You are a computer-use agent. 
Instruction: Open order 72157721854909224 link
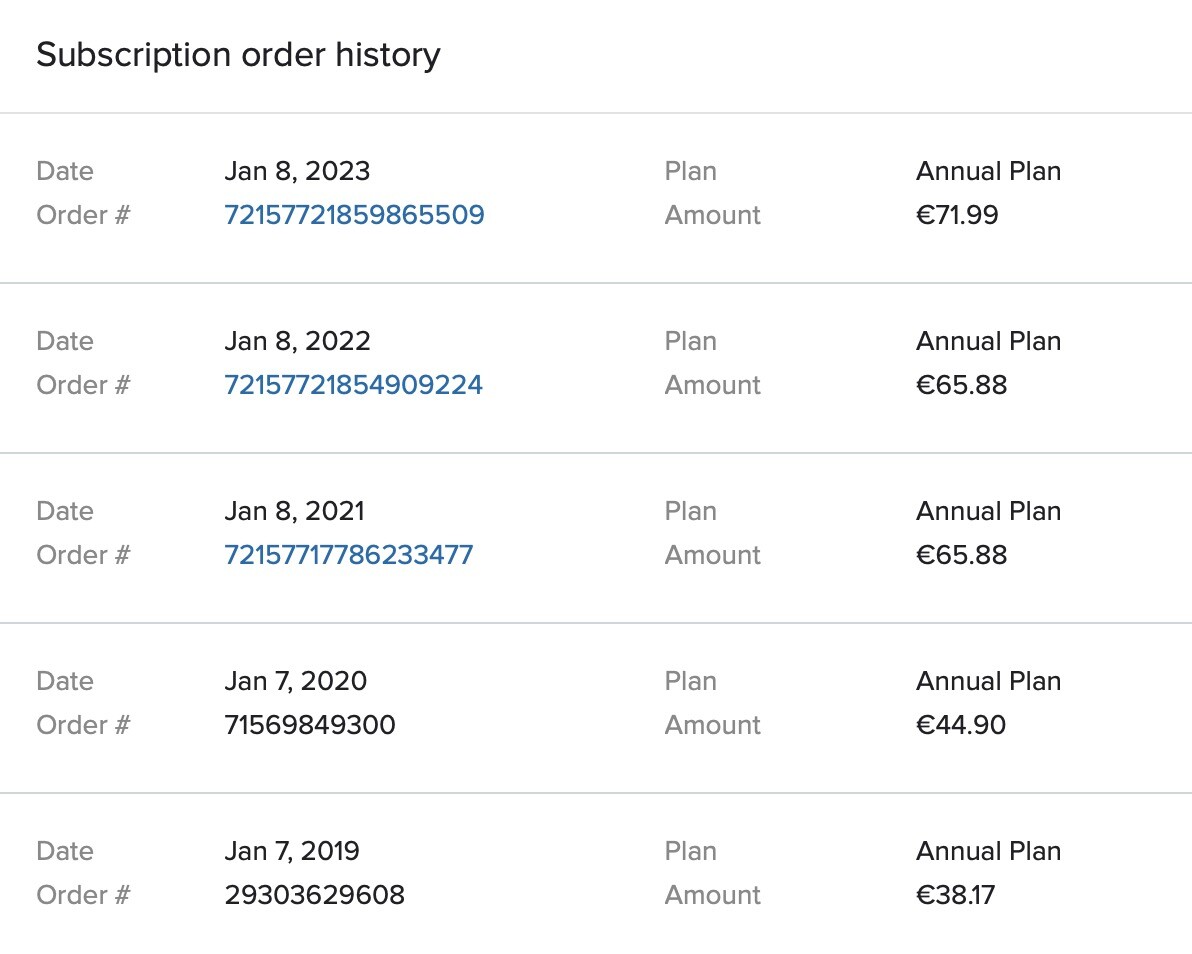click(x=353, y=385)
